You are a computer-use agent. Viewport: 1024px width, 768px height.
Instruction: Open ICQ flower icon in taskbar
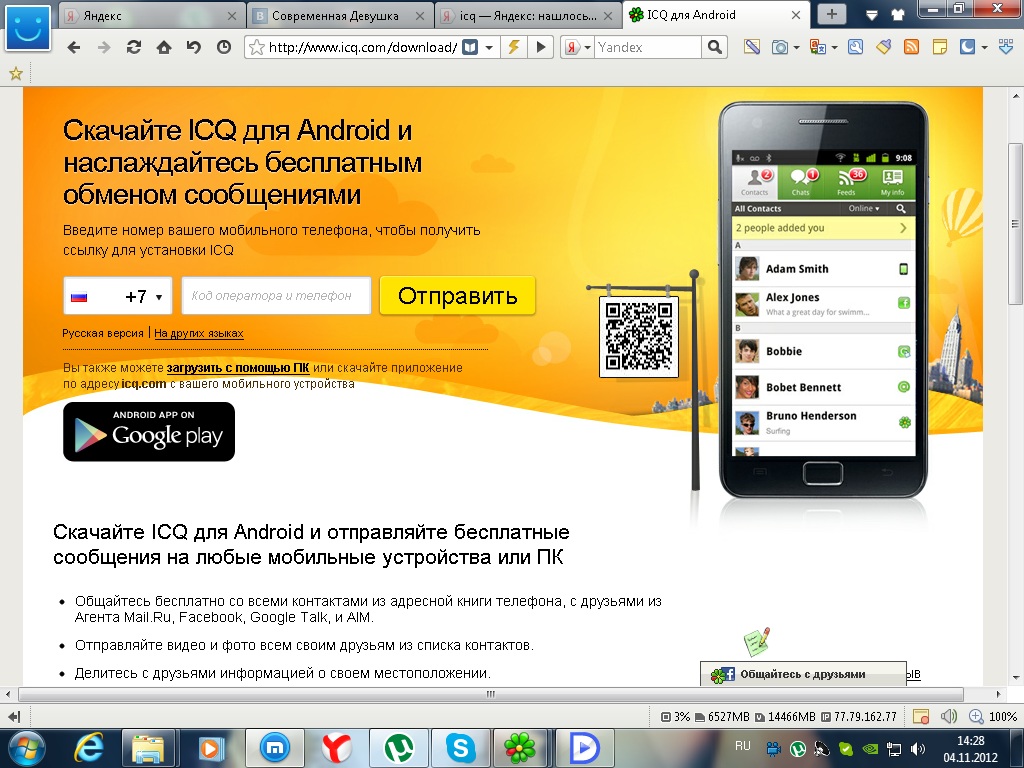(521, 748)
